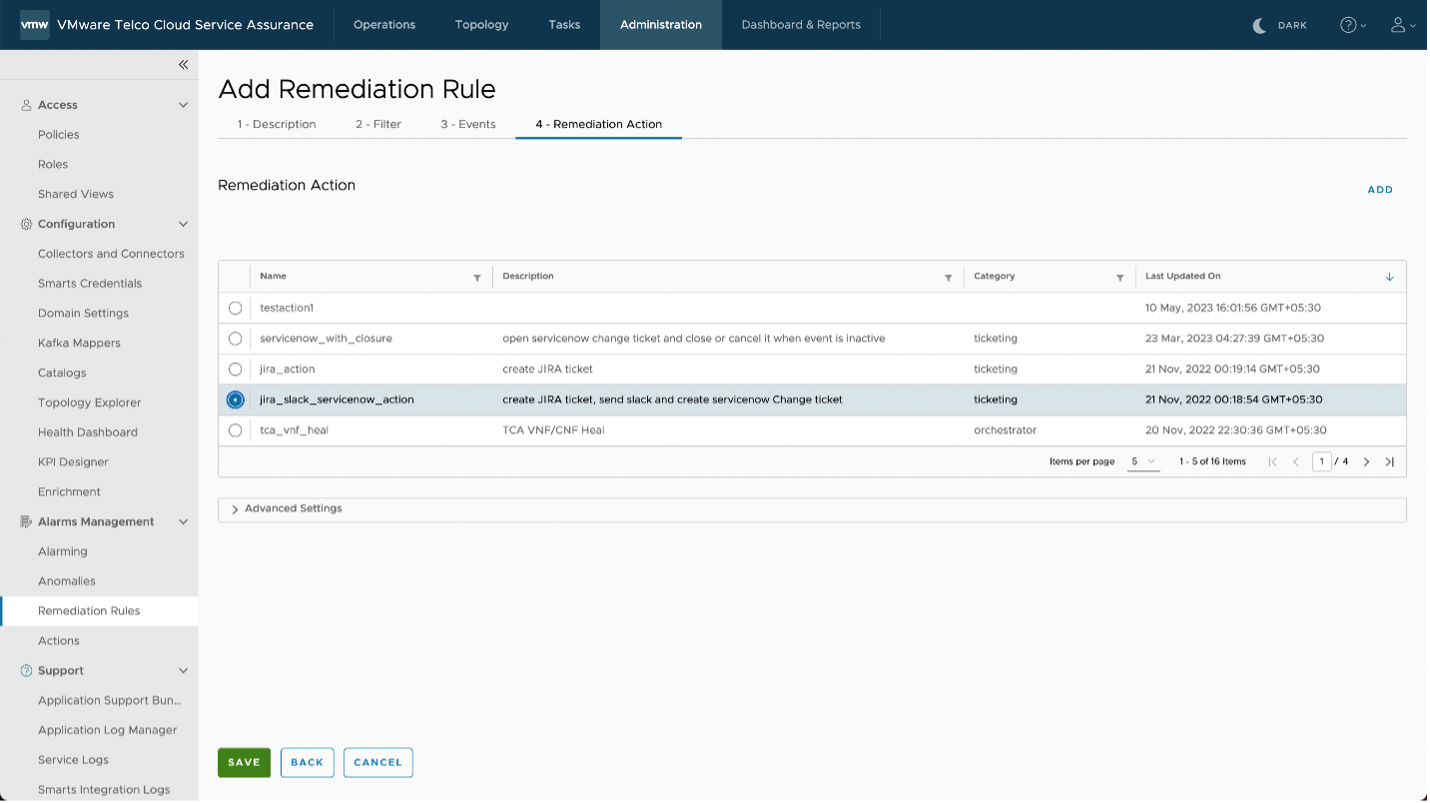Select the servicenow_with_closure radio button

(235, 339)
